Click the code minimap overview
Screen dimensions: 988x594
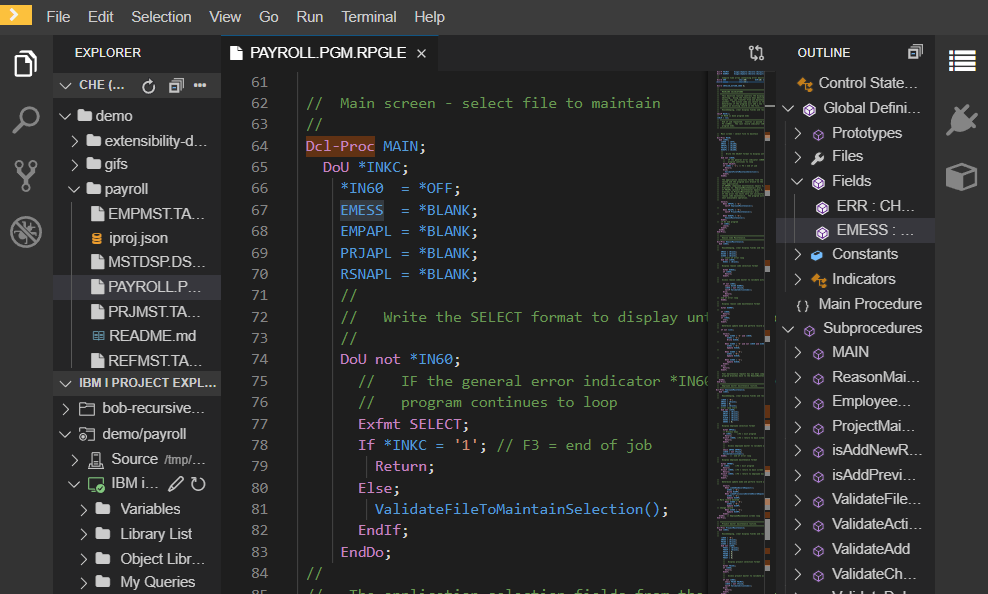740,332
